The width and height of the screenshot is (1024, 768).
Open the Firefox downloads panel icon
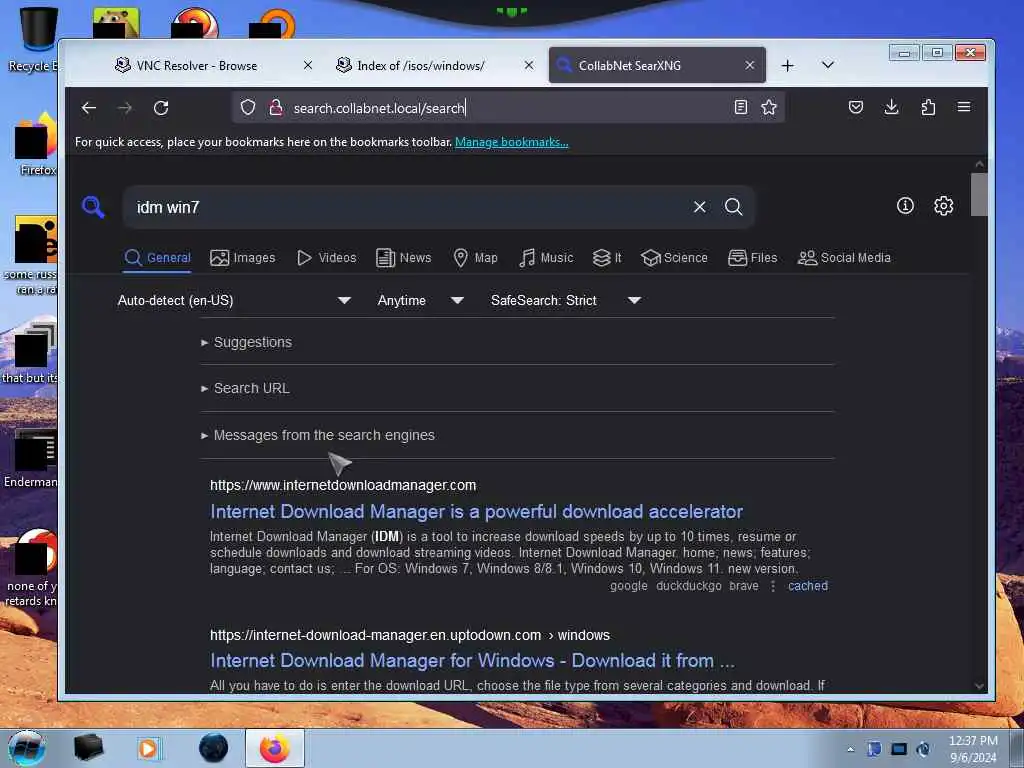(x=891, y=107)
